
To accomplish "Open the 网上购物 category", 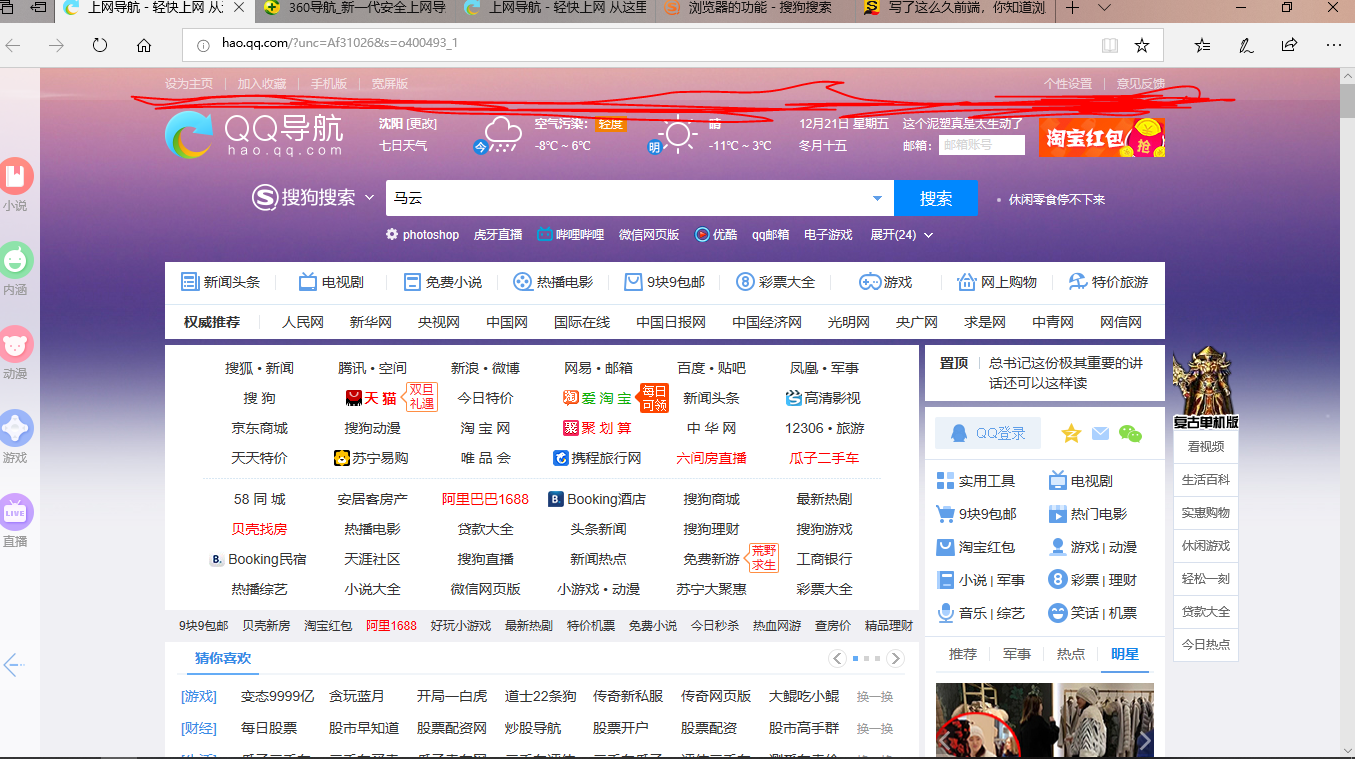I will (997, 282).
